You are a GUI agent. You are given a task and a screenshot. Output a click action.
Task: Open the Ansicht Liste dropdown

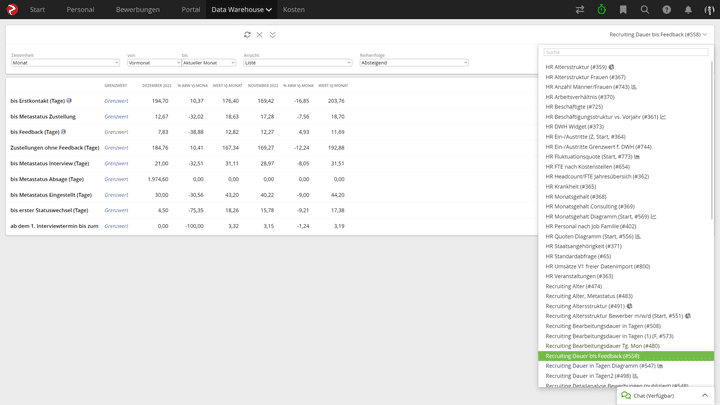tap(298, 63)
